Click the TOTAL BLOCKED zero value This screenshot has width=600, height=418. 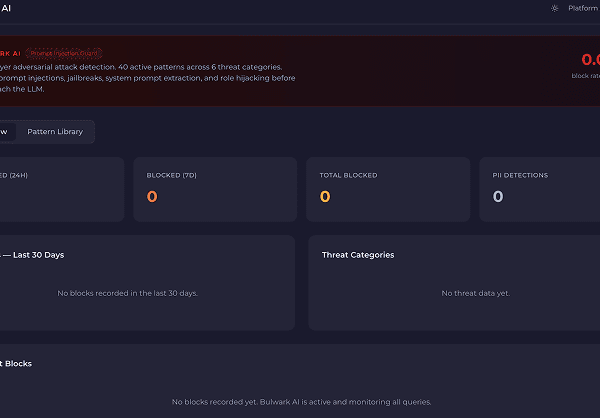click(325, 196)
